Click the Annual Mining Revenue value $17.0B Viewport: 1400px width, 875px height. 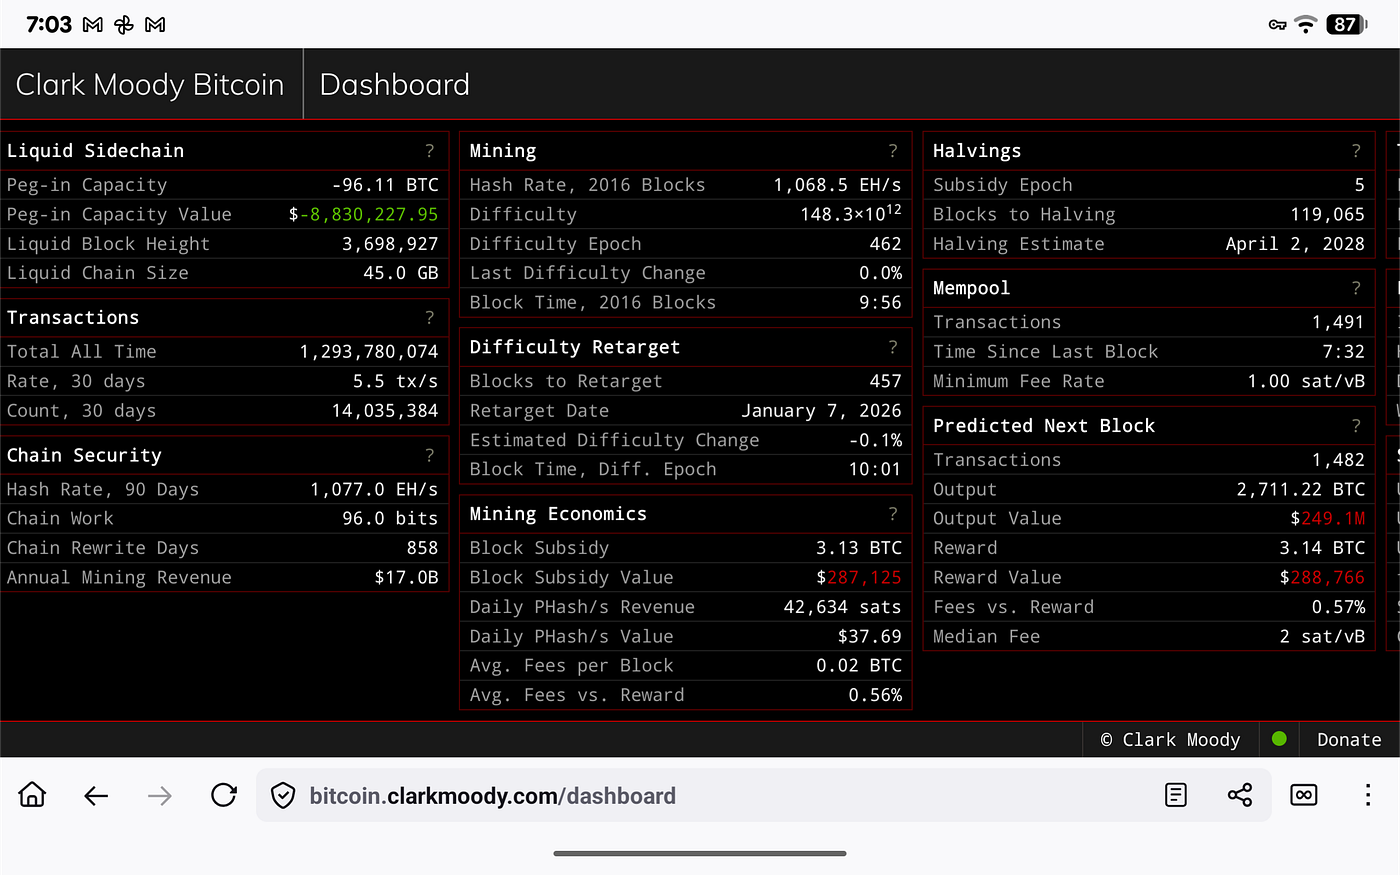407,577
